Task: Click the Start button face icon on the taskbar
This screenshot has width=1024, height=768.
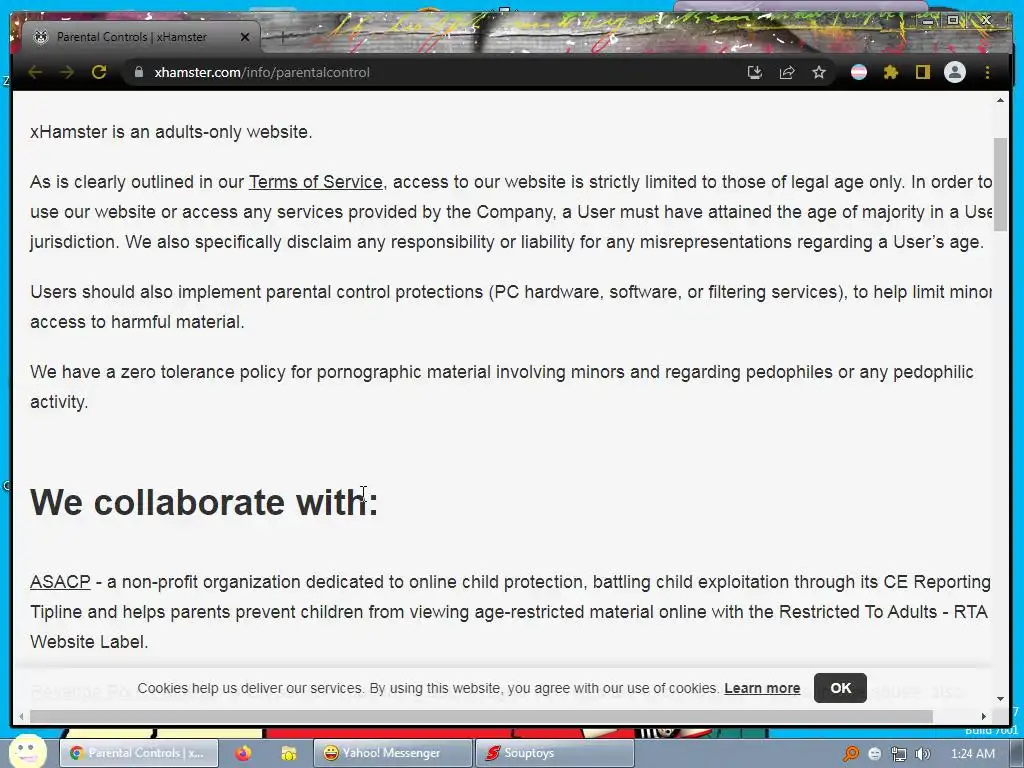Action: 27,751
